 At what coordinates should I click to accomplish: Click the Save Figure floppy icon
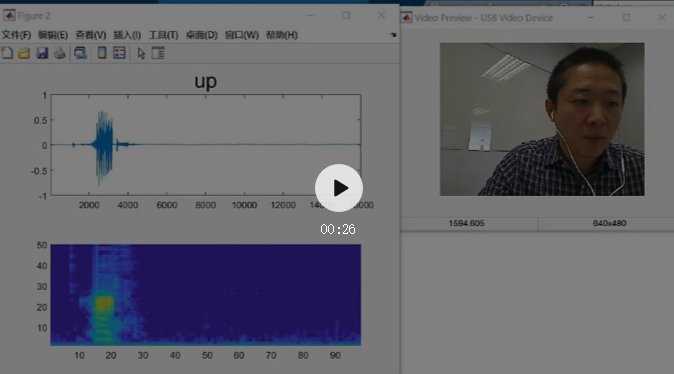pos(42,53)
